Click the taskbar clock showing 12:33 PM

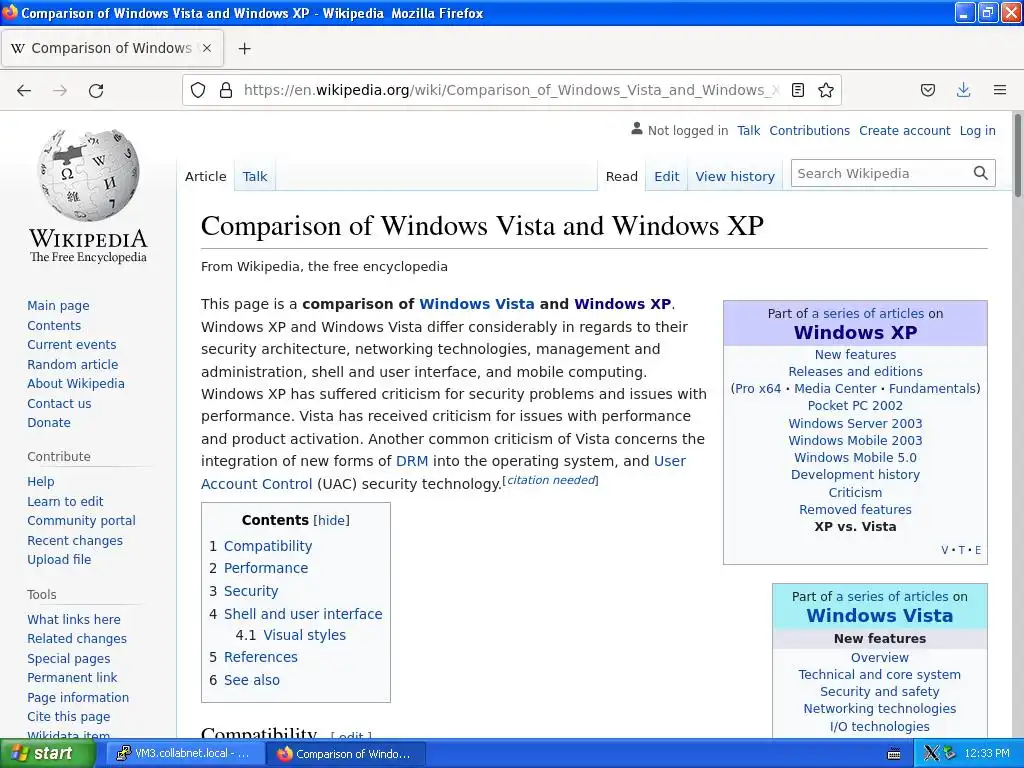tap(986, 754)
